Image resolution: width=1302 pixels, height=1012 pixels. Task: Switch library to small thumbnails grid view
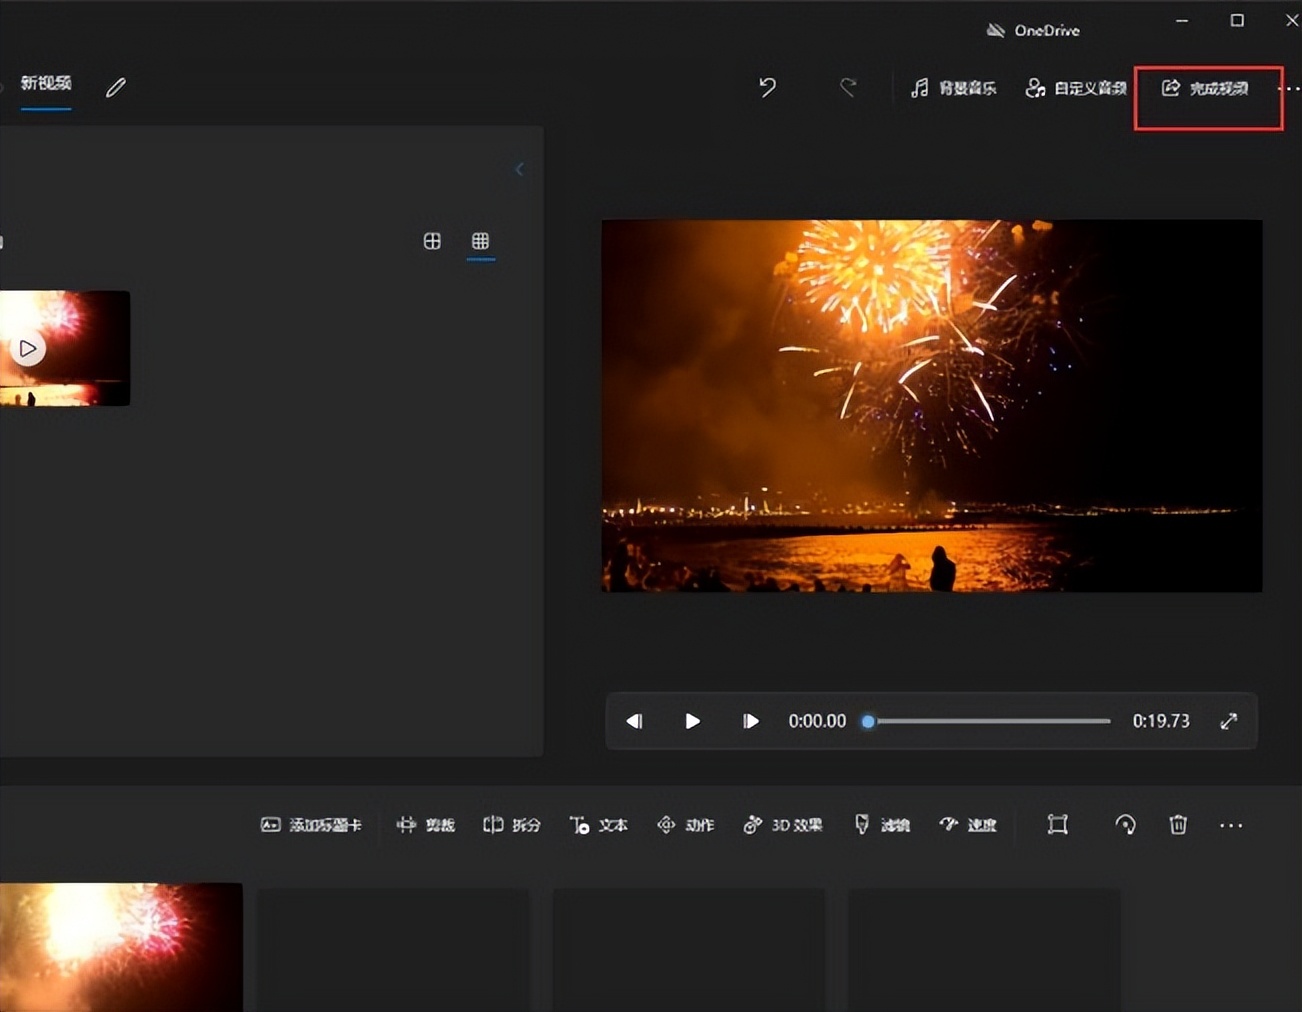(x=480, y=241)
